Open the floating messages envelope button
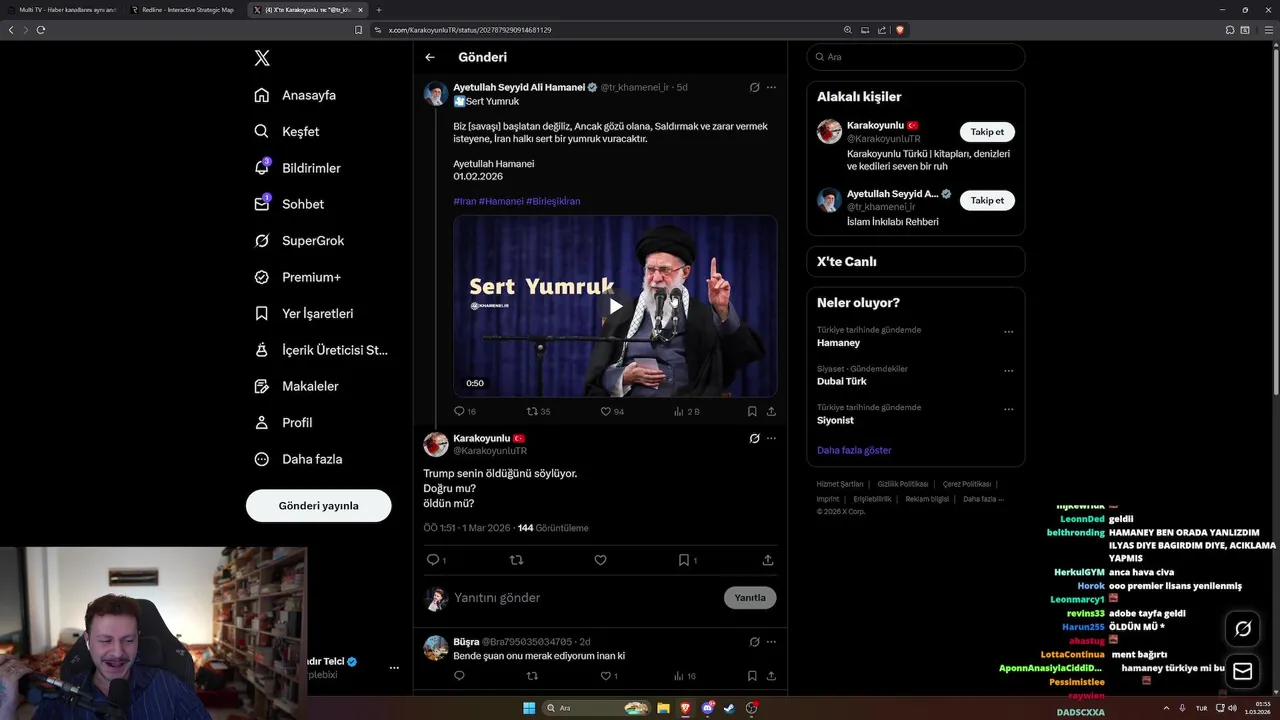 coord(1243,671)
